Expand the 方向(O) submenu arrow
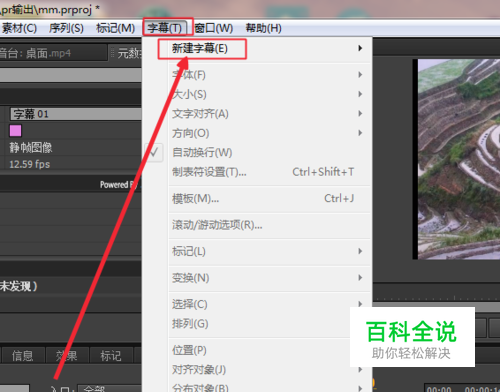 [360, 133]
